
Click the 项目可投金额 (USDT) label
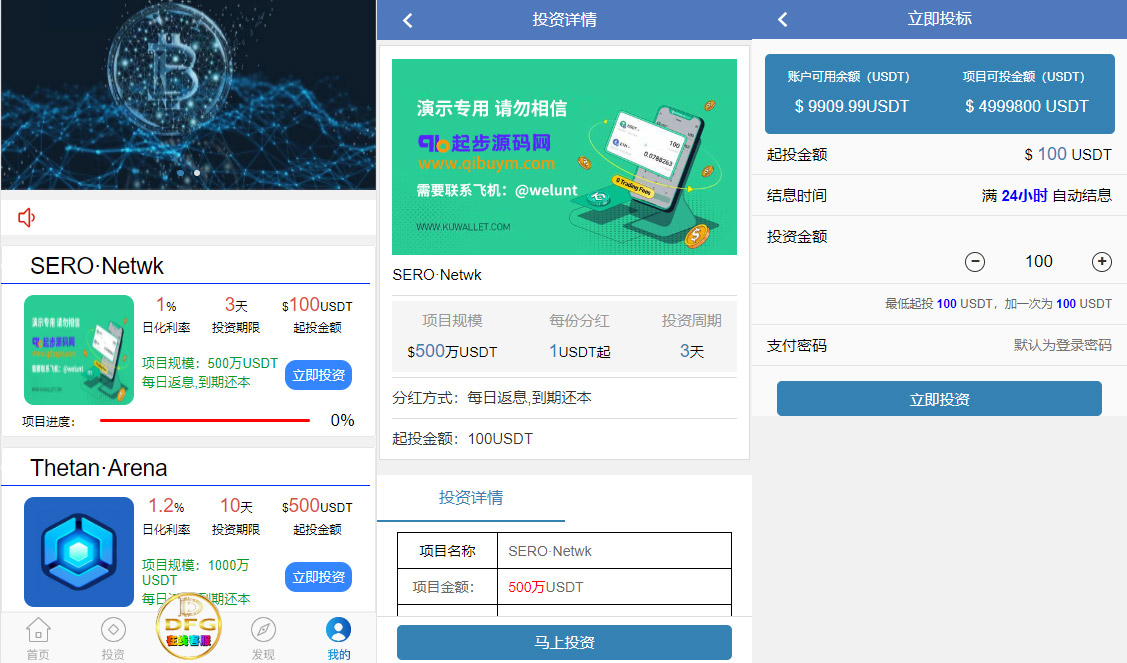point(1024,76)
